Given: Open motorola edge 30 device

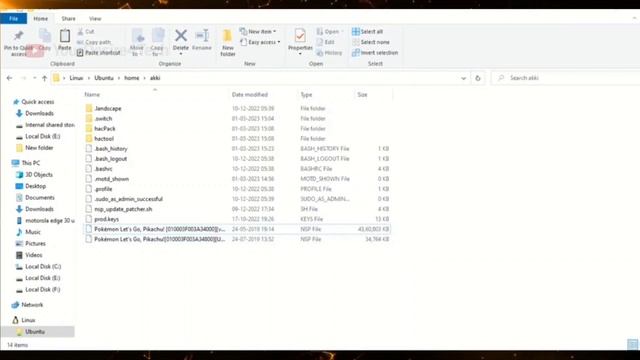Looking at the screenshot, I should [46, 220].
